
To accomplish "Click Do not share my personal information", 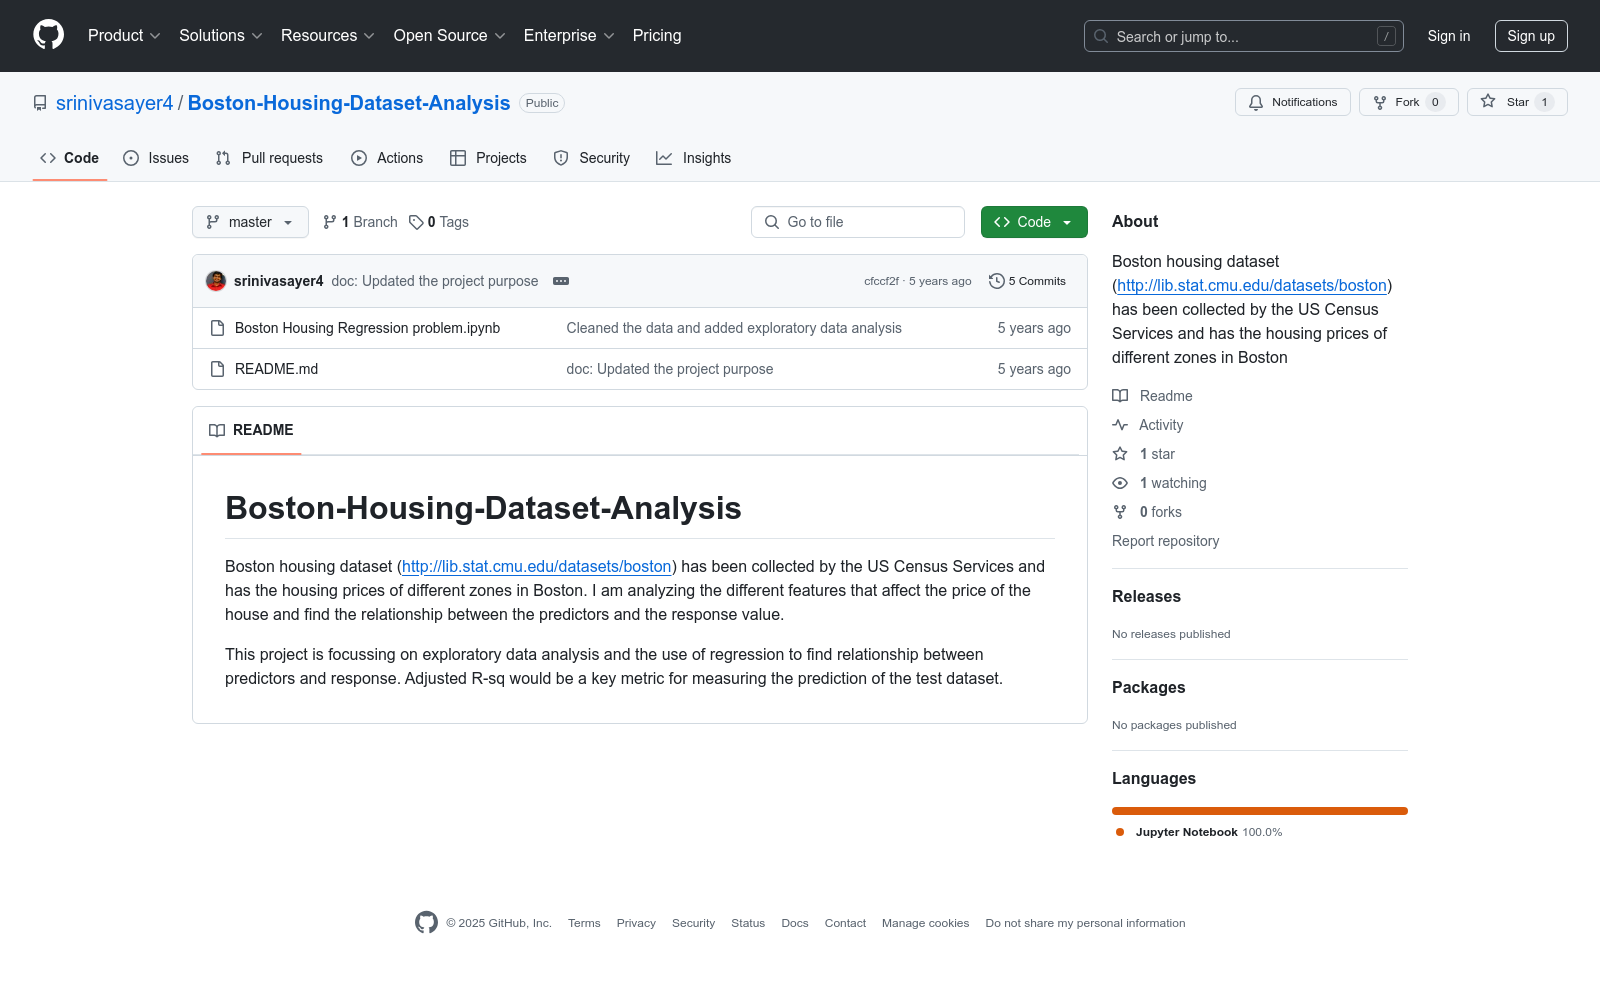I will pyautogui.click(x=1085, y=923).
